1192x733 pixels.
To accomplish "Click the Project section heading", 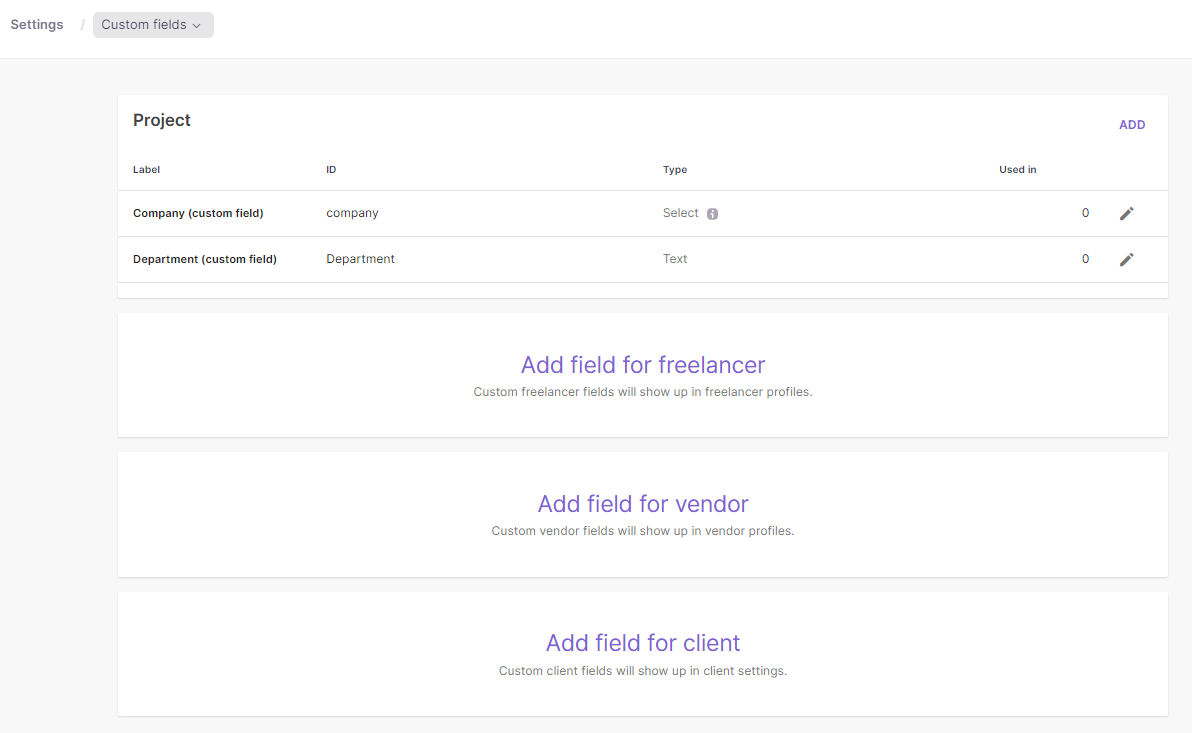I will click(162, 120).
